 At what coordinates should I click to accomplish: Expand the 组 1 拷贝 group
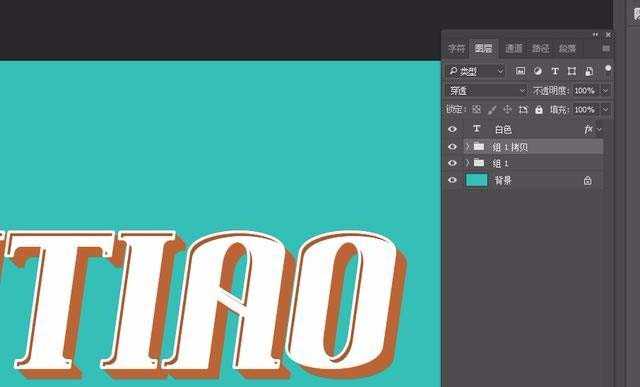point(468,146)
